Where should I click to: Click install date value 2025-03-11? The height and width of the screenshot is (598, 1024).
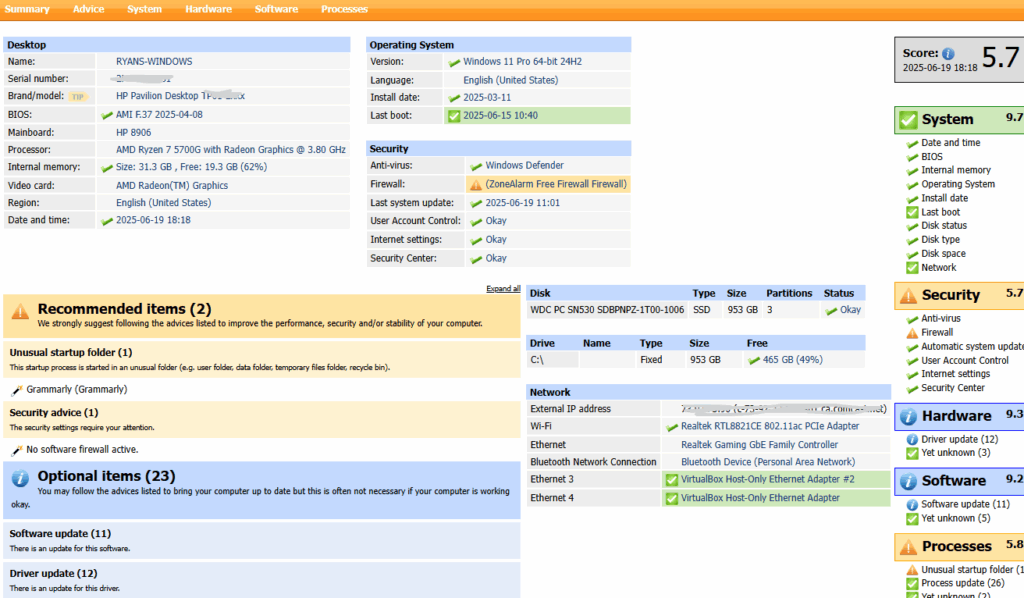pyautogui.click(x=487, y=98)
